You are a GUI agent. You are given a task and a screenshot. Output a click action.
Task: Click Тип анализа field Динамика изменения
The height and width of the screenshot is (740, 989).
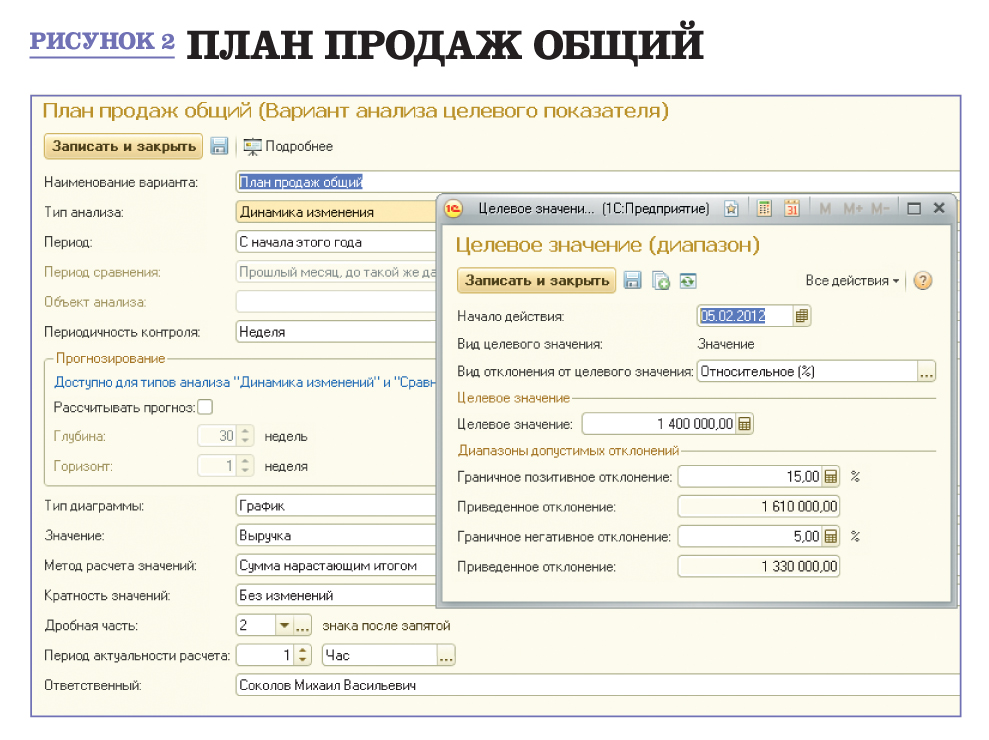tap(337, 212)
